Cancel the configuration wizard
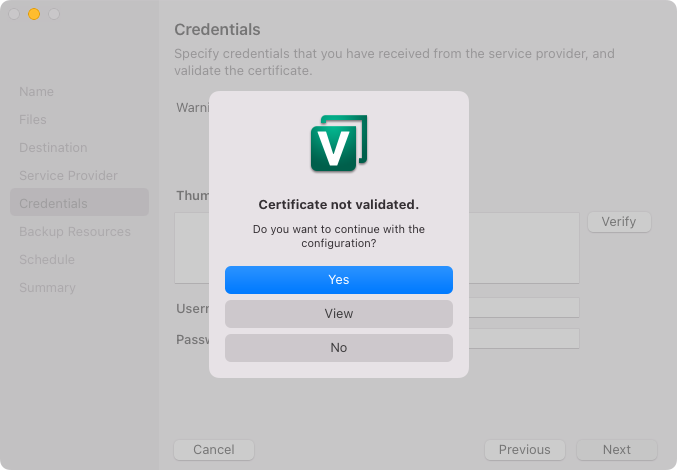 point(213,449)
